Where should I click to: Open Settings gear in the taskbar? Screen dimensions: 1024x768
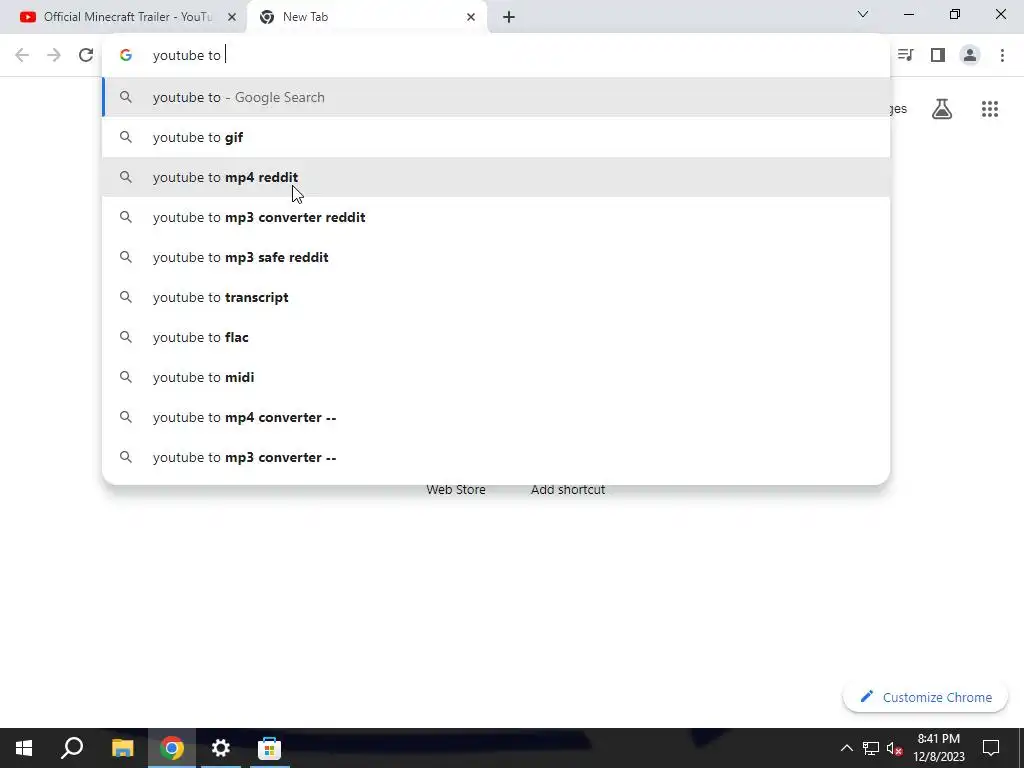pos(221,748)
